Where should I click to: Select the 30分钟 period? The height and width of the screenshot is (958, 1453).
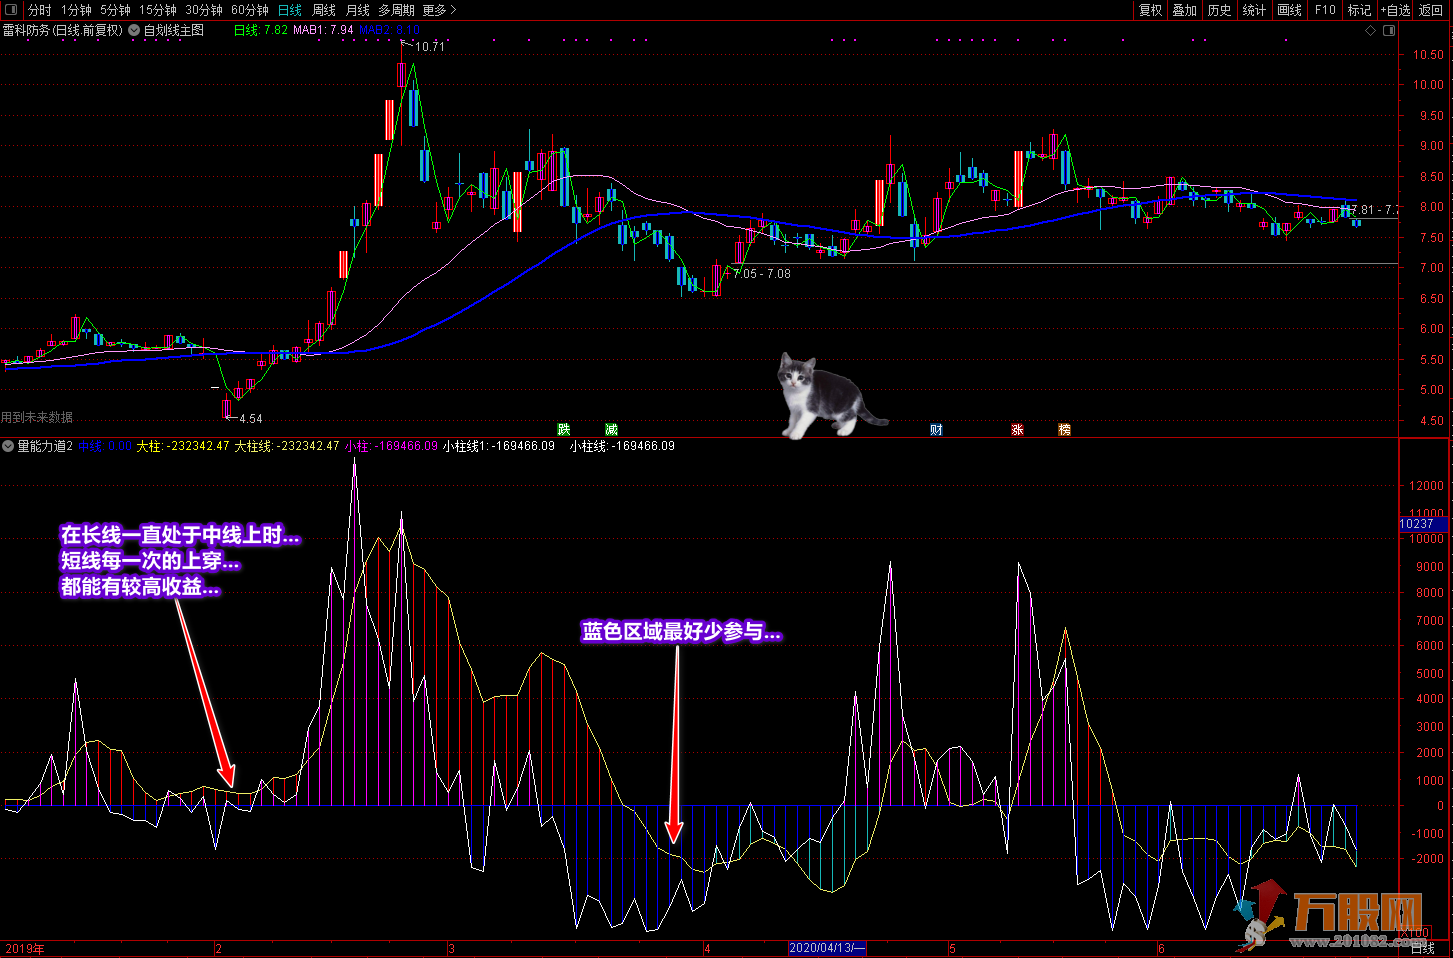pyautogui.click(x=204, y=10)
